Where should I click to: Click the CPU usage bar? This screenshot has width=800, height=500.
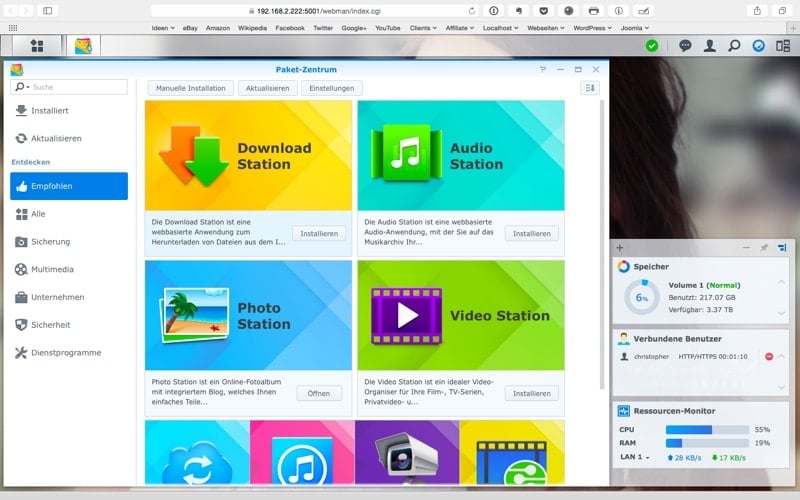[707, 430]
